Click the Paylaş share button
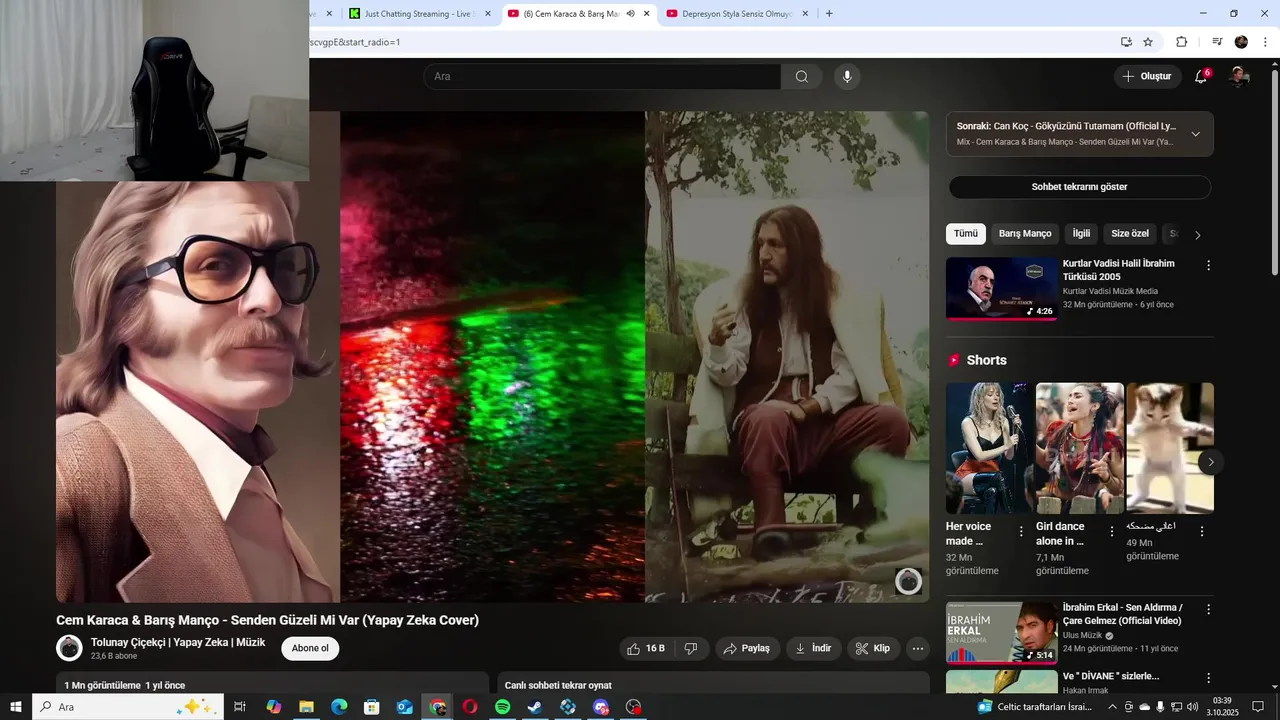 [746, 649]
